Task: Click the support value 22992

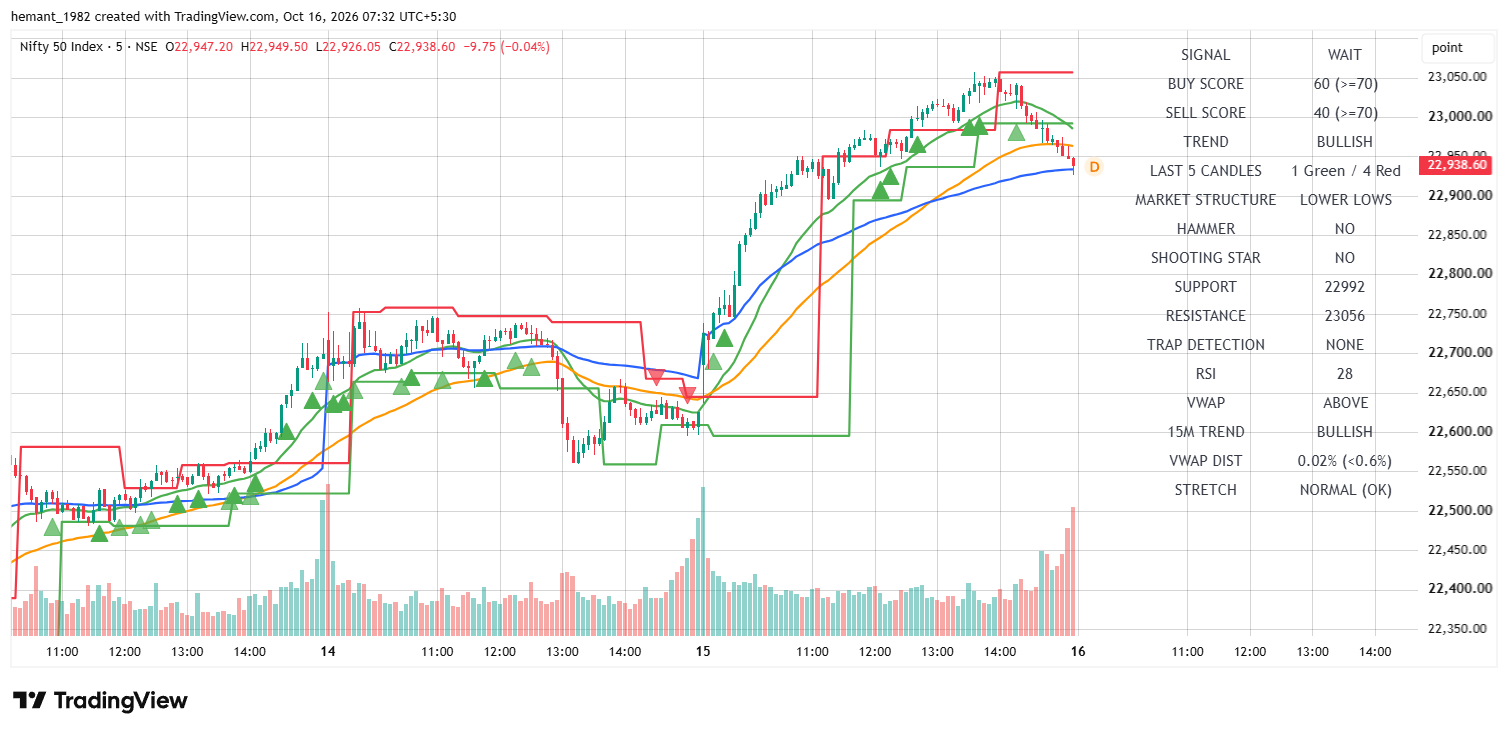Action: tap(1344, 287)
